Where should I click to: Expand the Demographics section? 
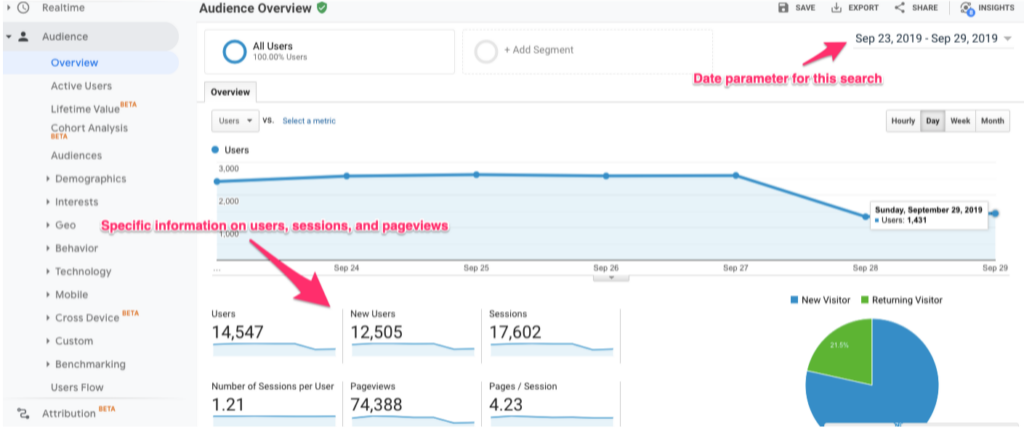tap(48, 178)
